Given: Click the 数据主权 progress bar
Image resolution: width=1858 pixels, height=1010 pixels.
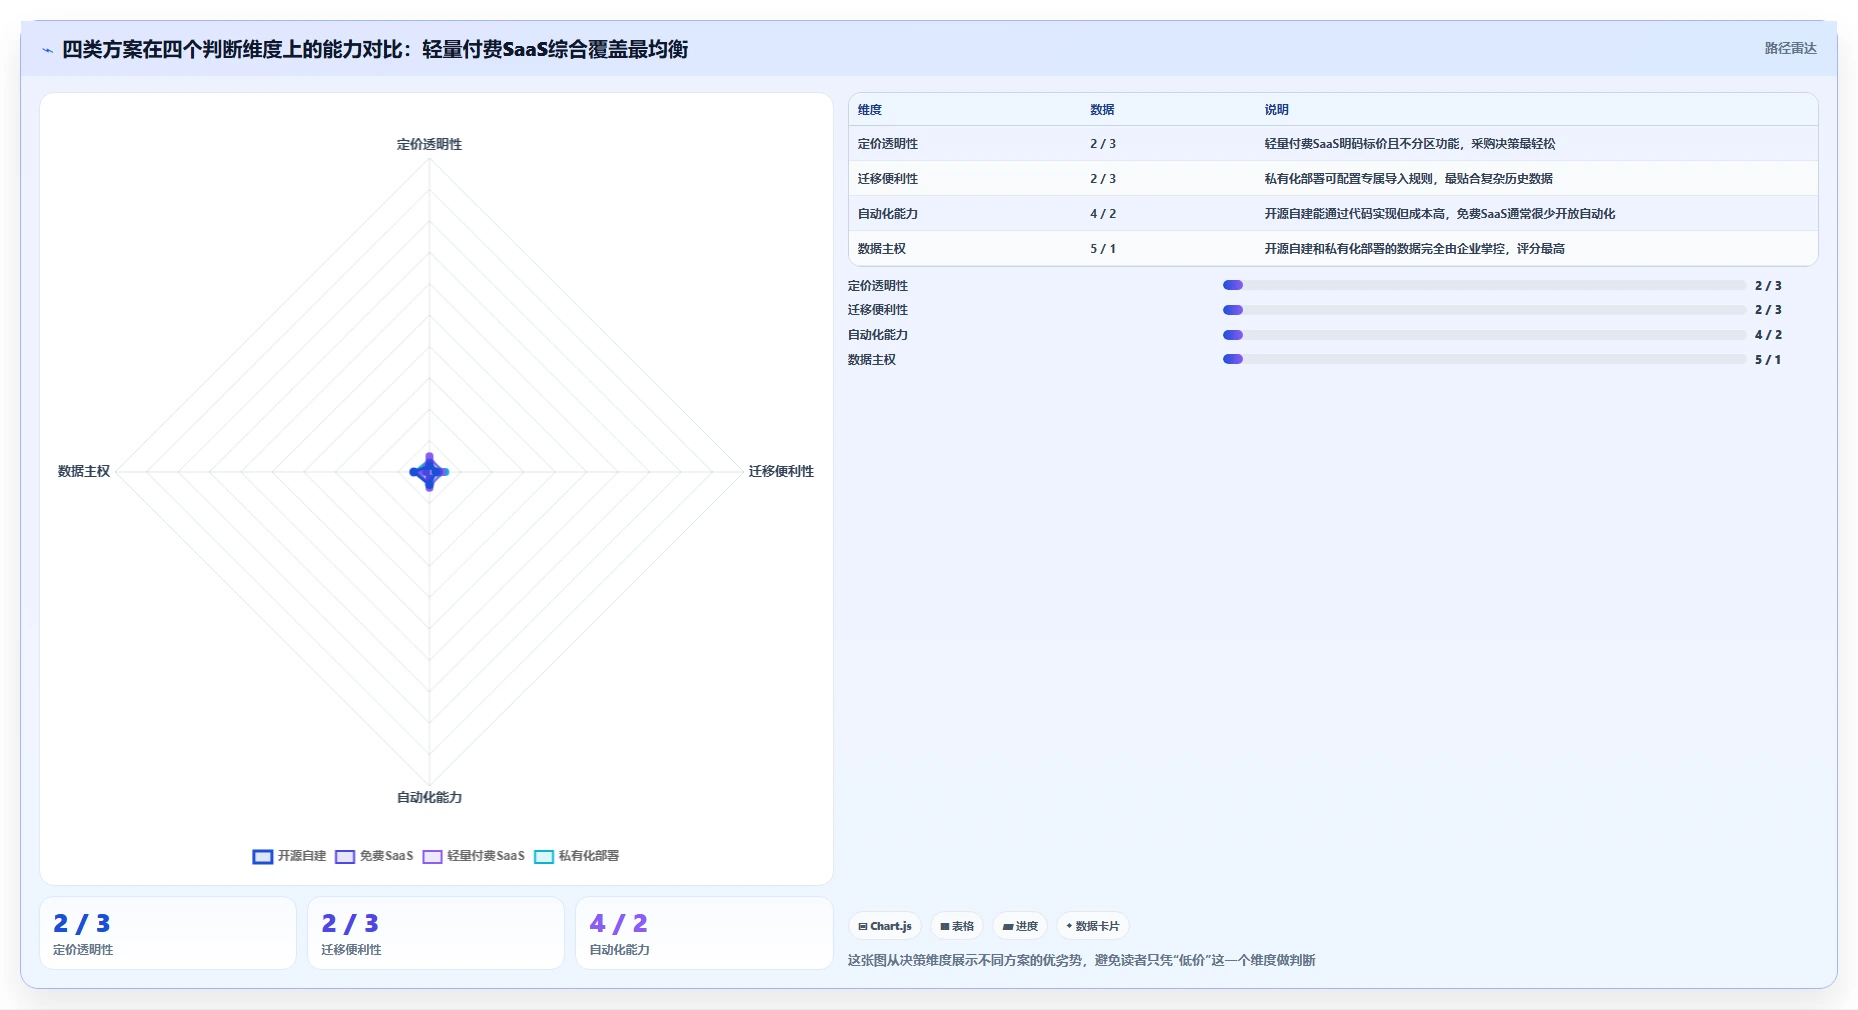Looking at the screenshot, I should [1484, 359].
